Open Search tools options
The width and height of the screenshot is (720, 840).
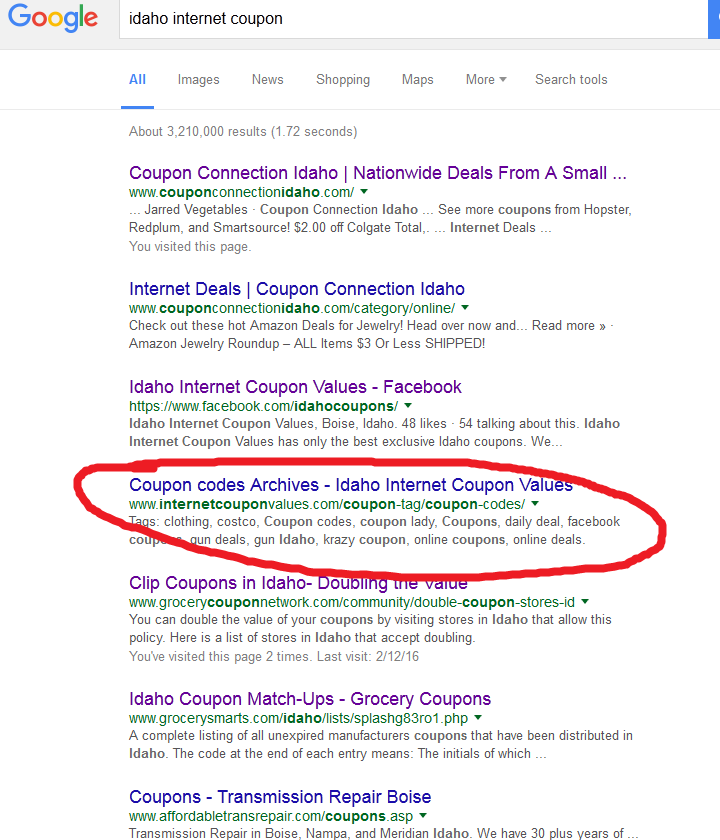click(x=571, y=80)
